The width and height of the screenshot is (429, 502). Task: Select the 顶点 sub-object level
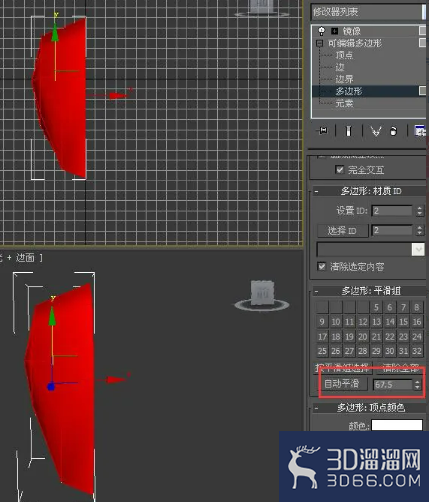344,55
